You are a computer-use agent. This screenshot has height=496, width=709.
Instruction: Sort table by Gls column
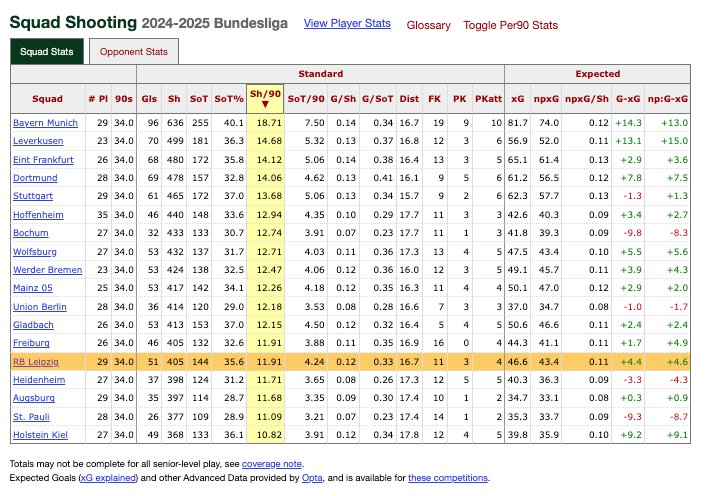pos(149,99)
